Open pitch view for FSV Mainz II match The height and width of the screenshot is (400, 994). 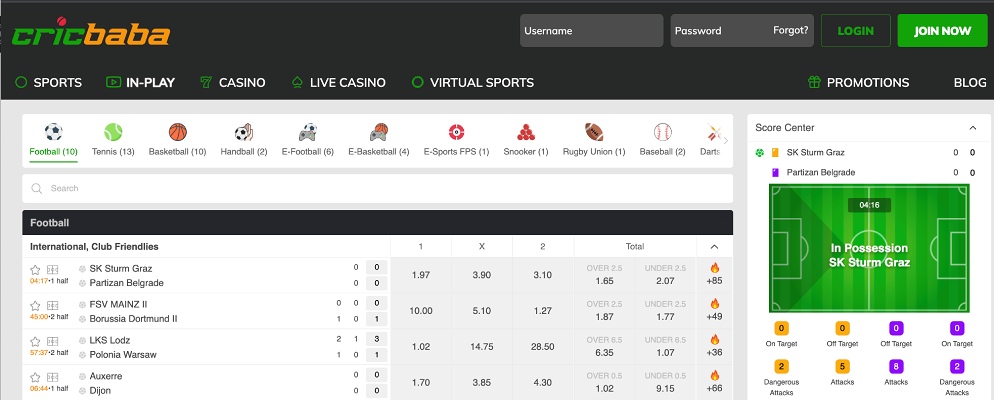53,305
